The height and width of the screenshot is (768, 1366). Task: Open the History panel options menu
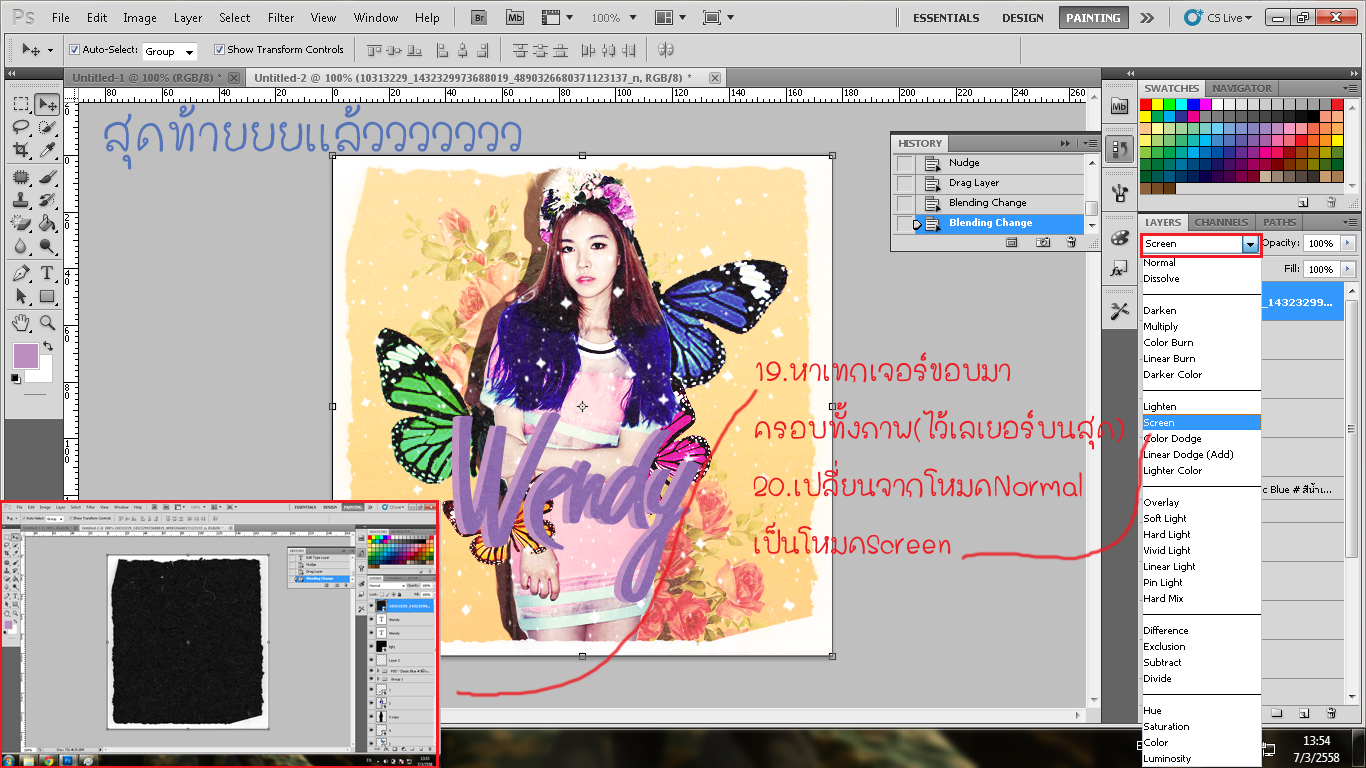(1091, 143)
